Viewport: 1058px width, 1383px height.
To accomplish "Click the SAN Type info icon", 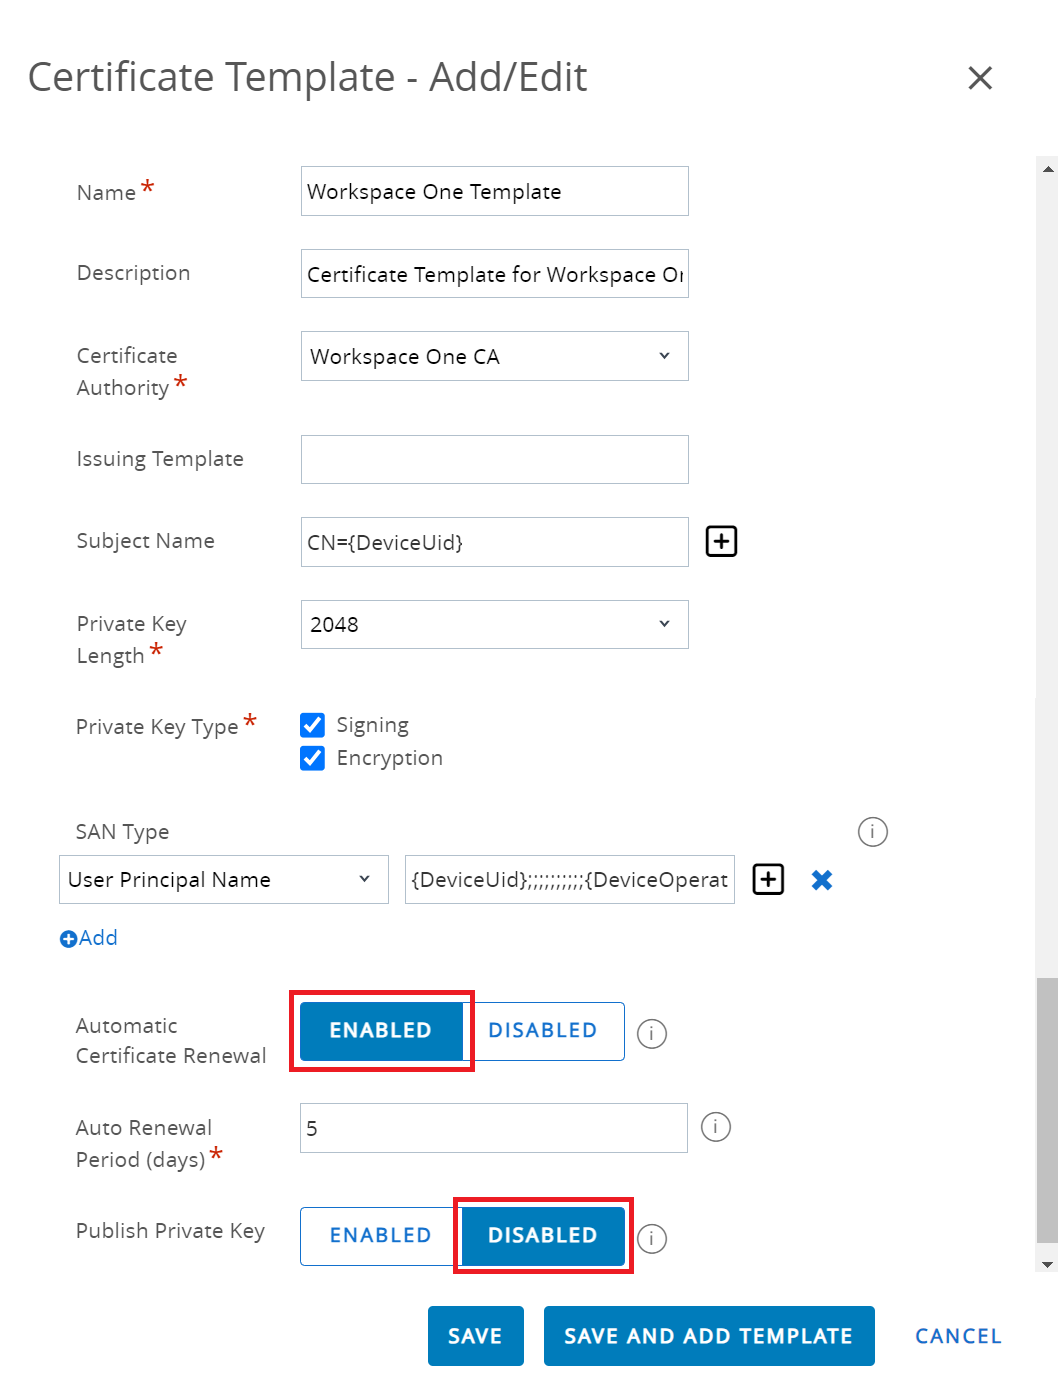I will [872, 831].
